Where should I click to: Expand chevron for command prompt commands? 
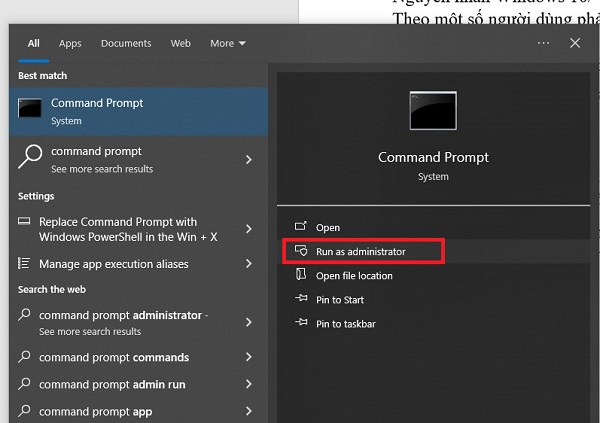point(249,357)
